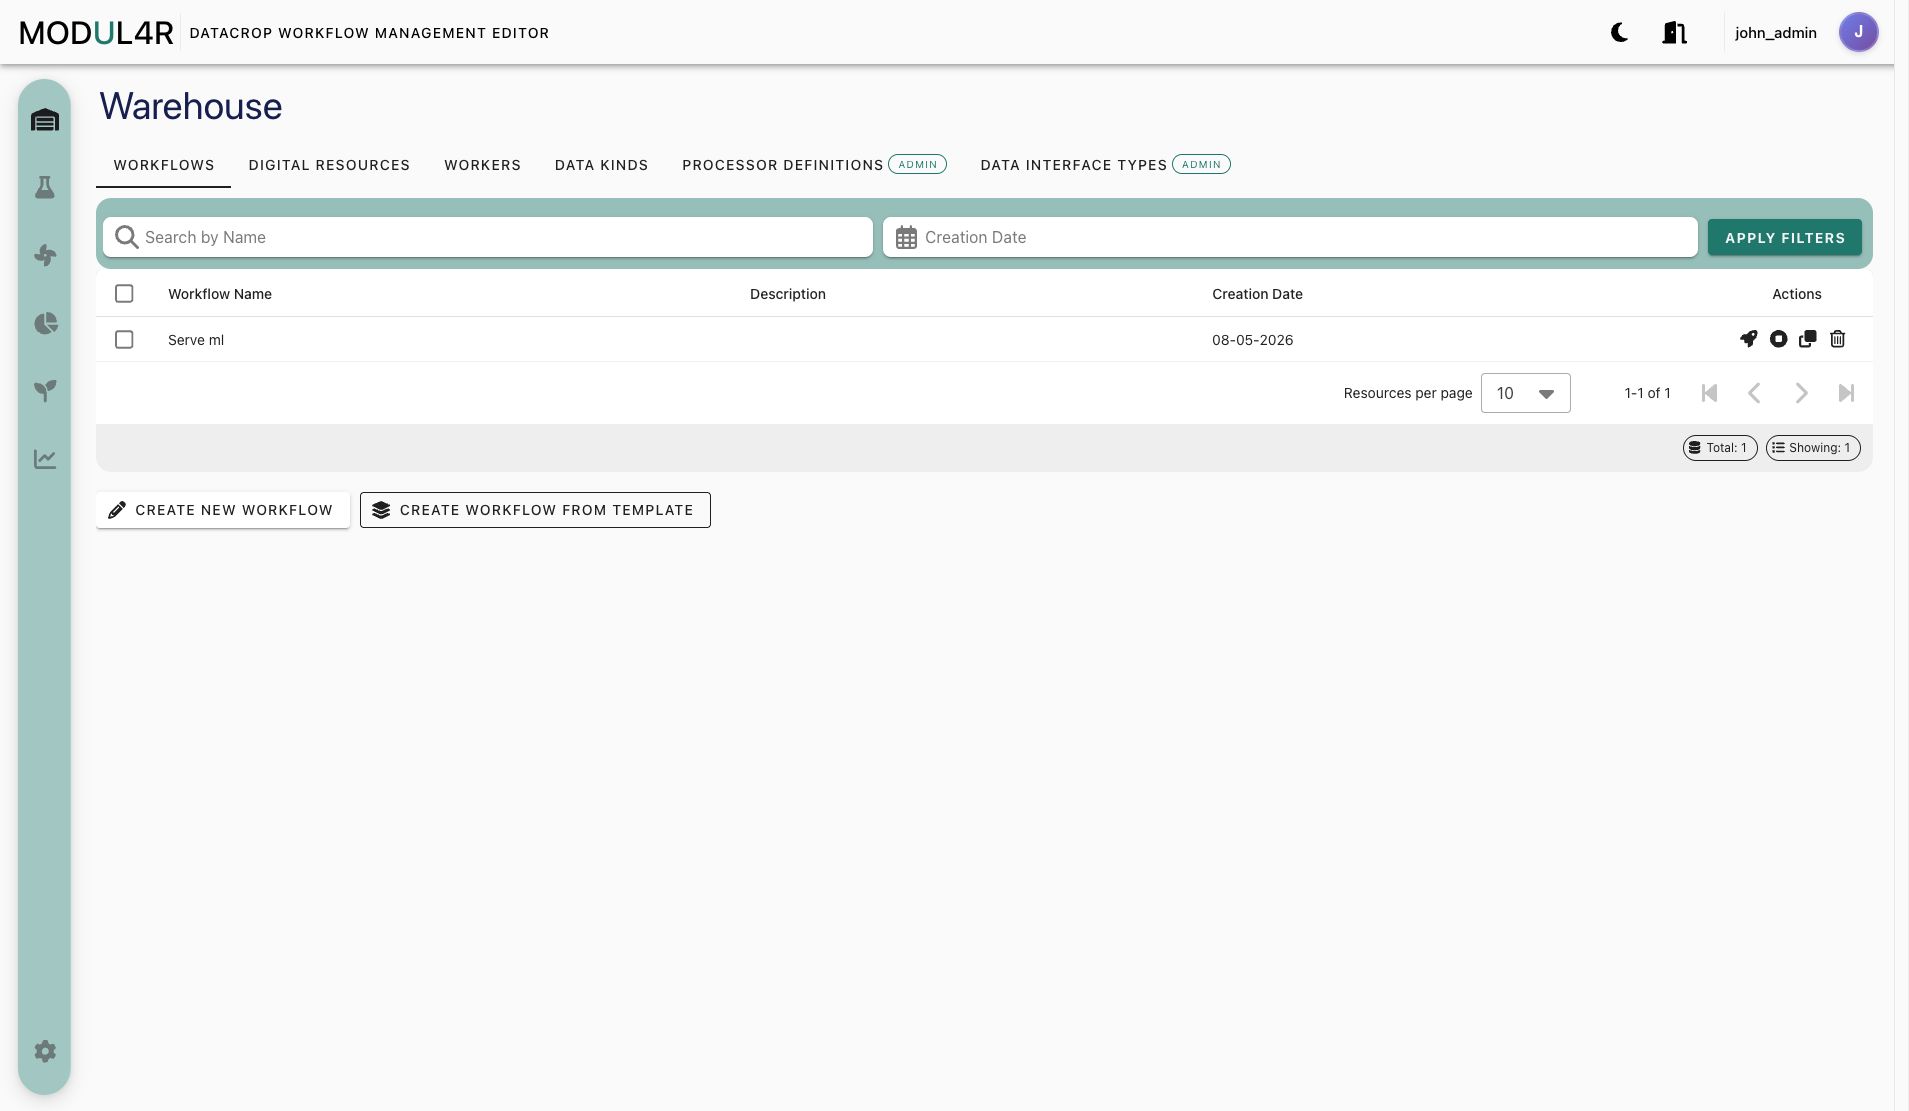Focus the Search by Name field
Viewport: 1909px width, 1111px height.
click(488, 237)
